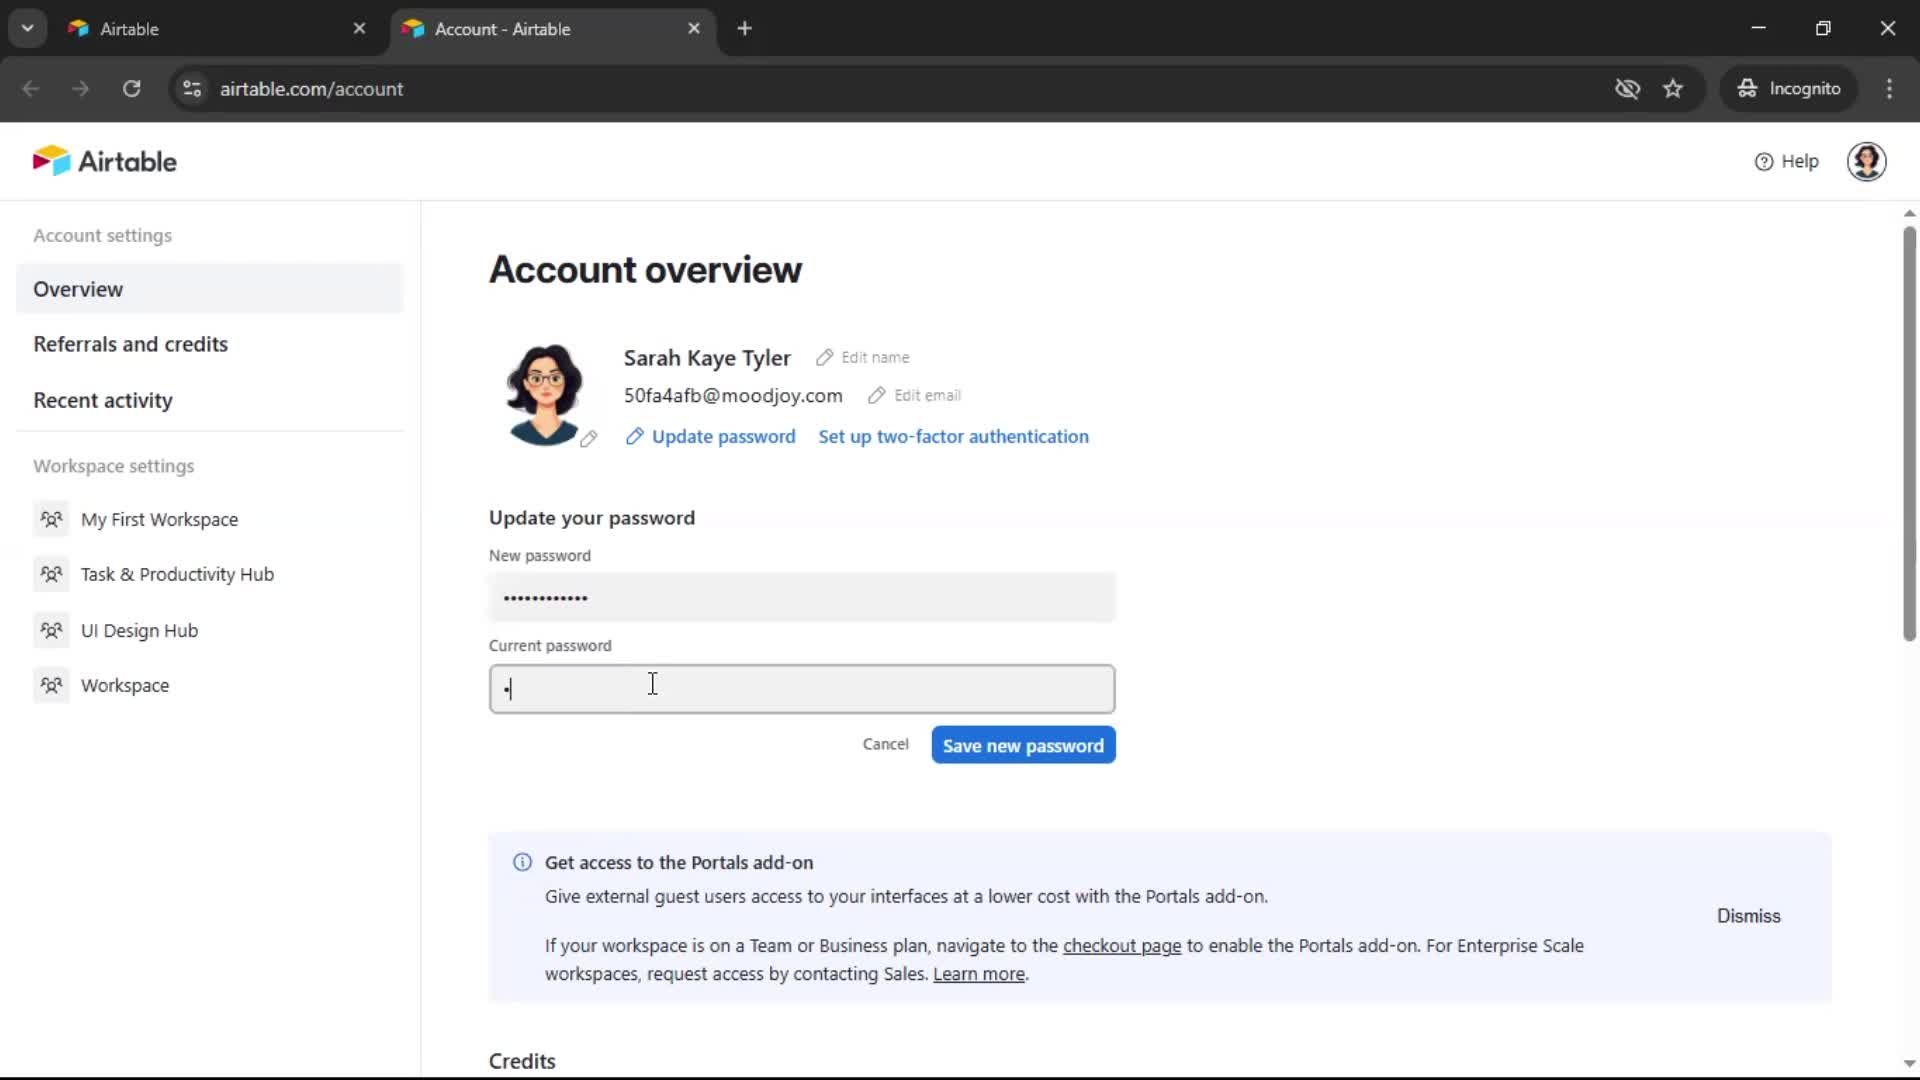Image resolution: width=1920 pixels, height=1080 pixels.
Task: Click the Learn more link
Action: pos(979,974)
